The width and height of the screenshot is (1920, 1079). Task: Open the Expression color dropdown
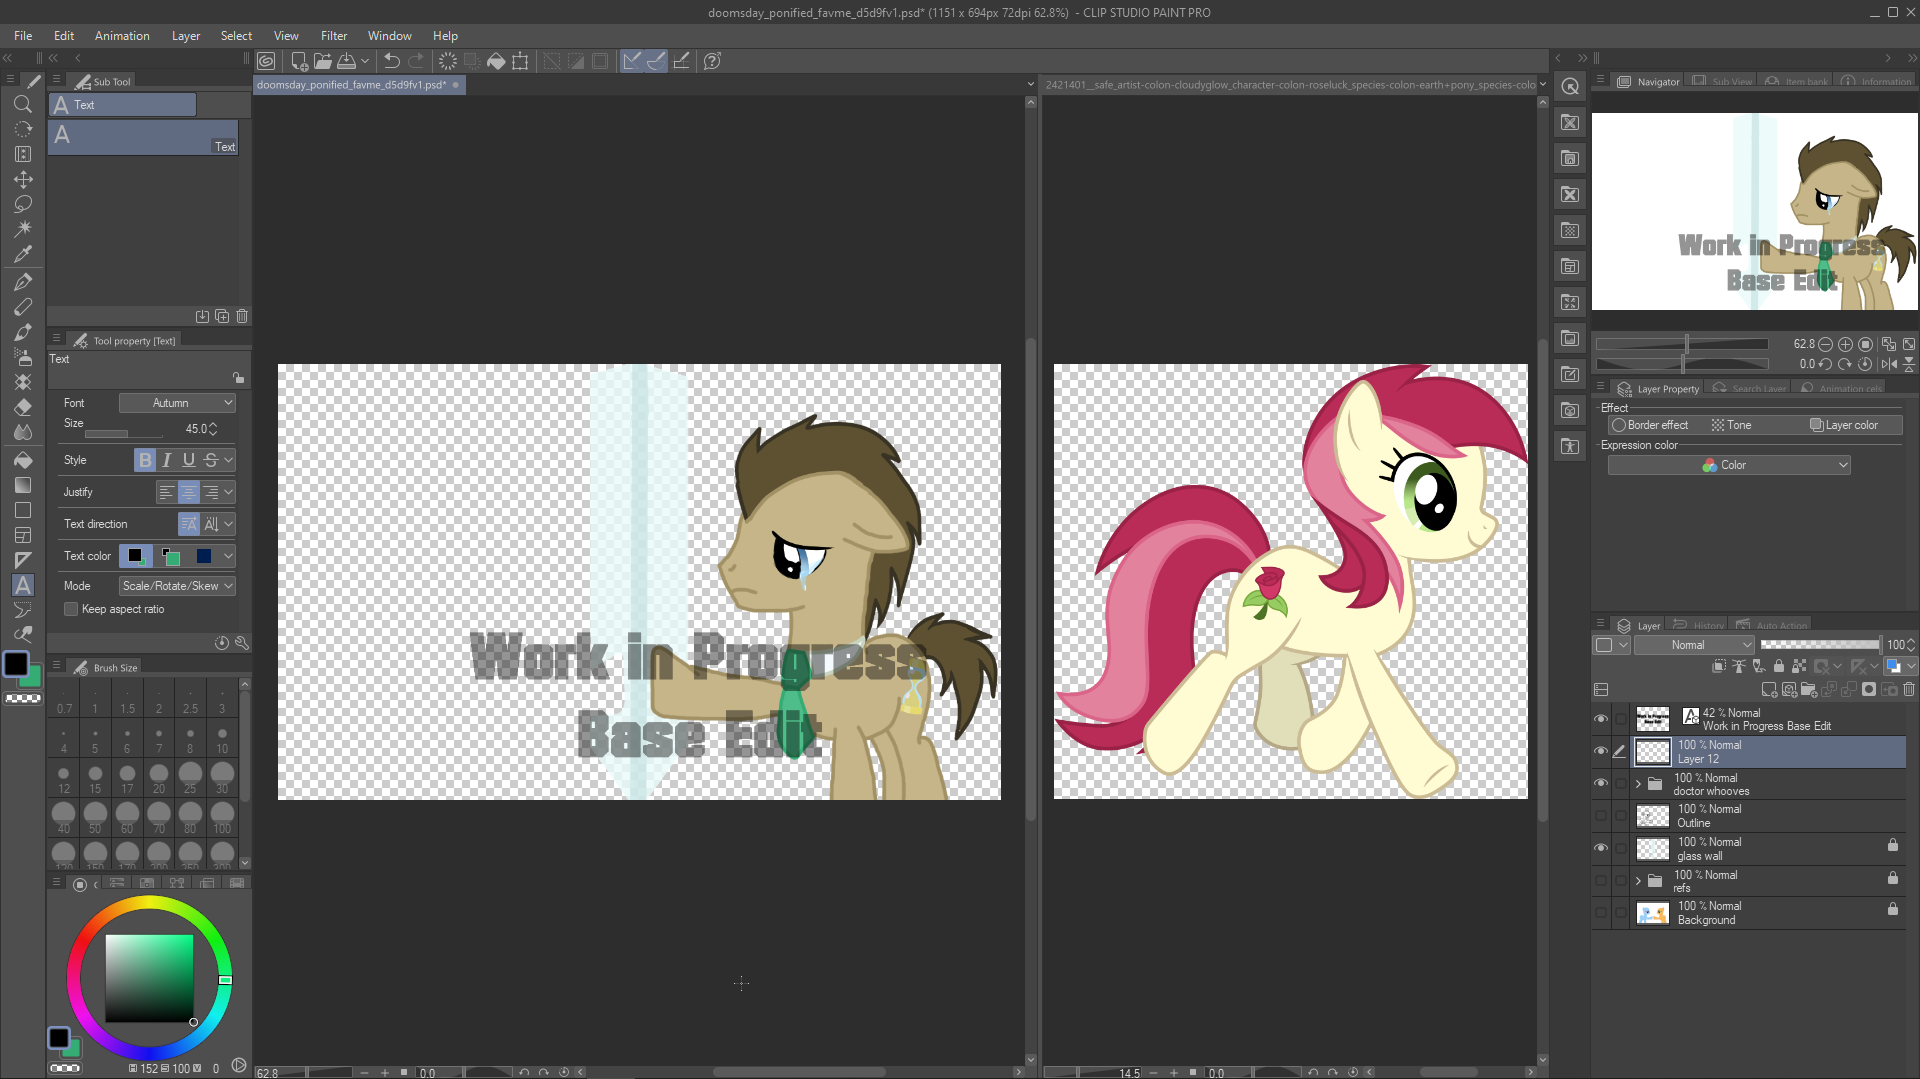(x=1729, y=465)
